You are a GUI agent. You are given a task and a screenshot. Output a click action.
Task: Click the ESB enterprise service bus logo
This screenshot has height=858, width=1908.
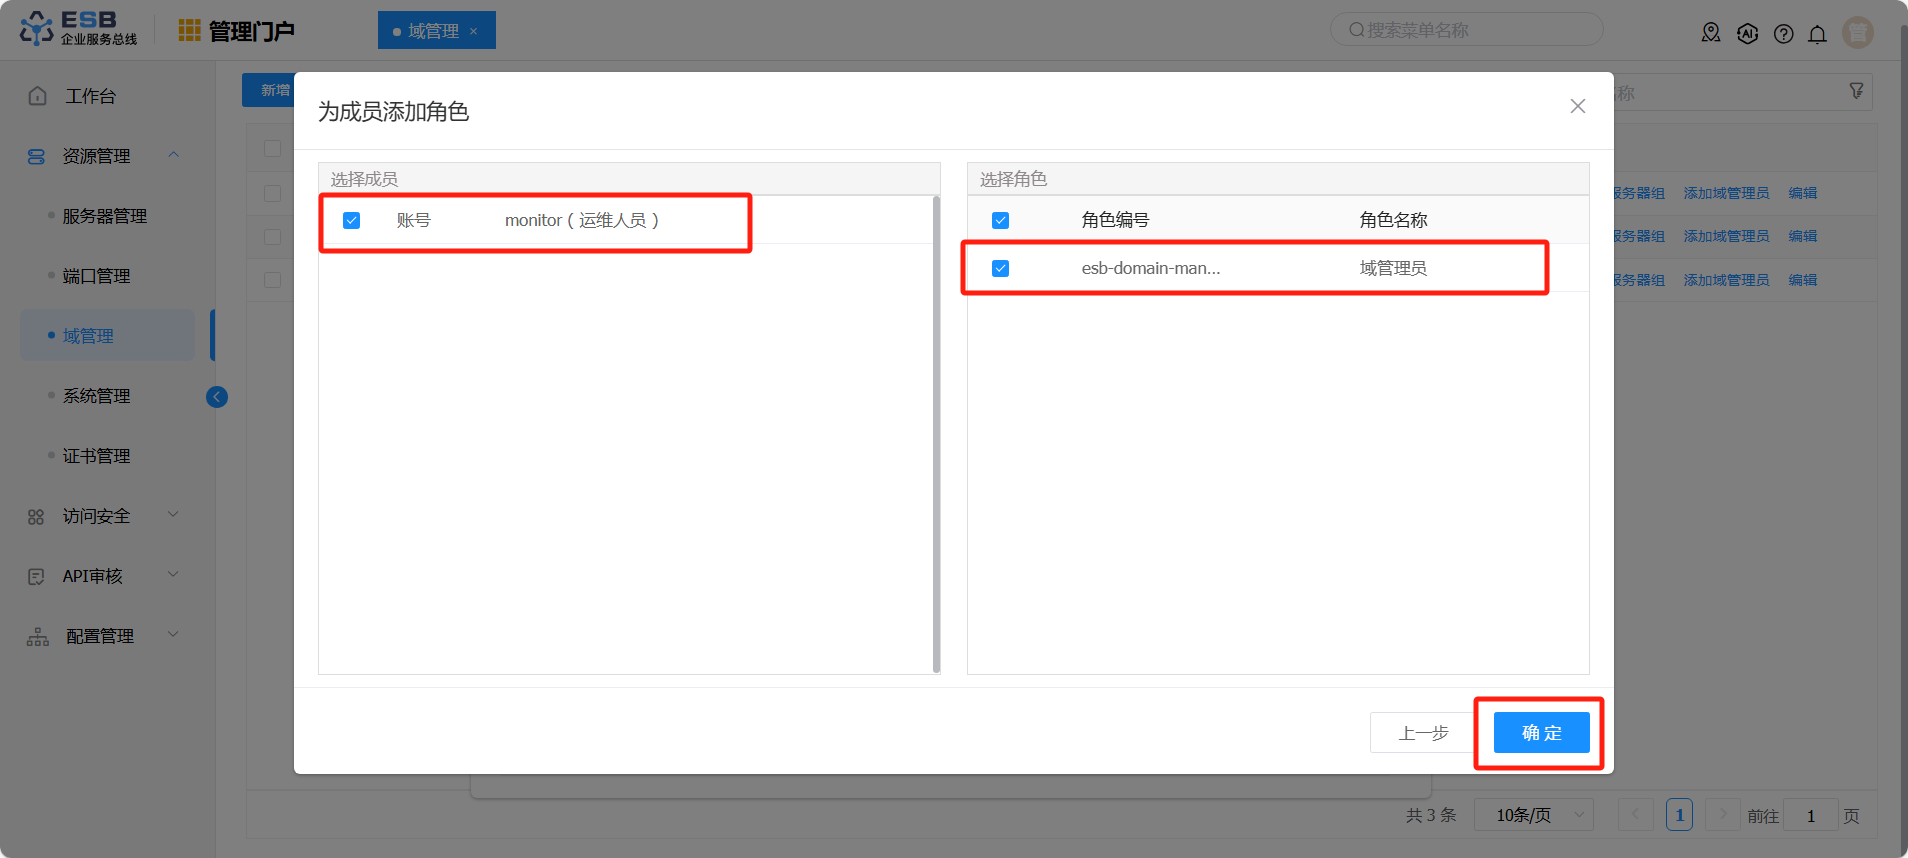[78, 29]
